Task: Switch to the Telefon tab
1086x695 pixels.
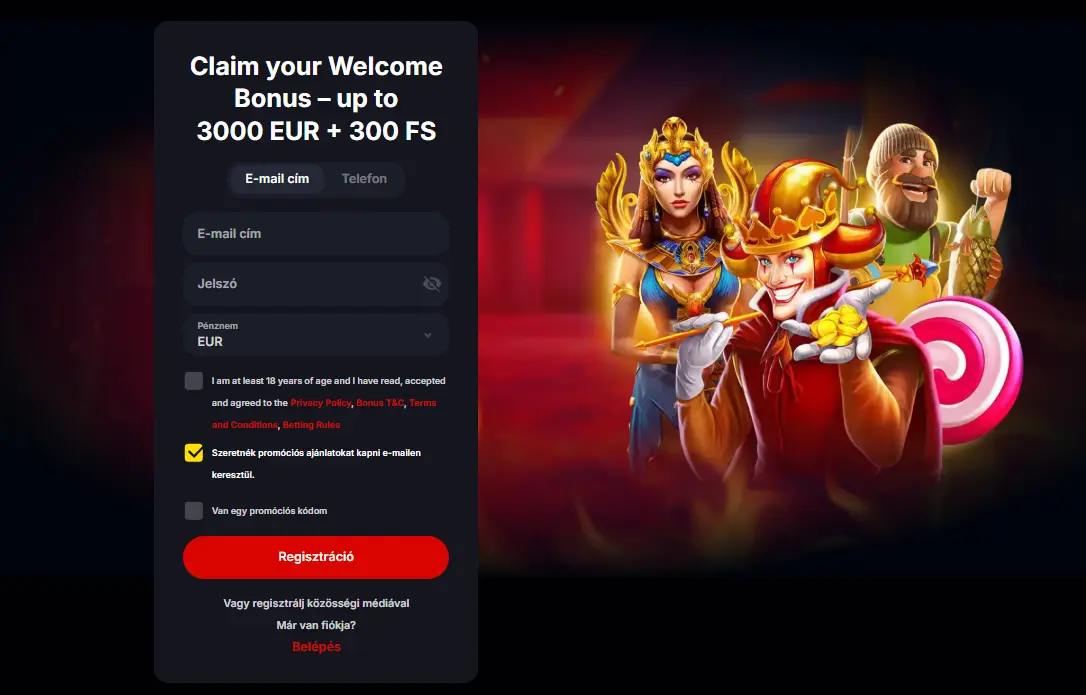Action: click(364, 179)
